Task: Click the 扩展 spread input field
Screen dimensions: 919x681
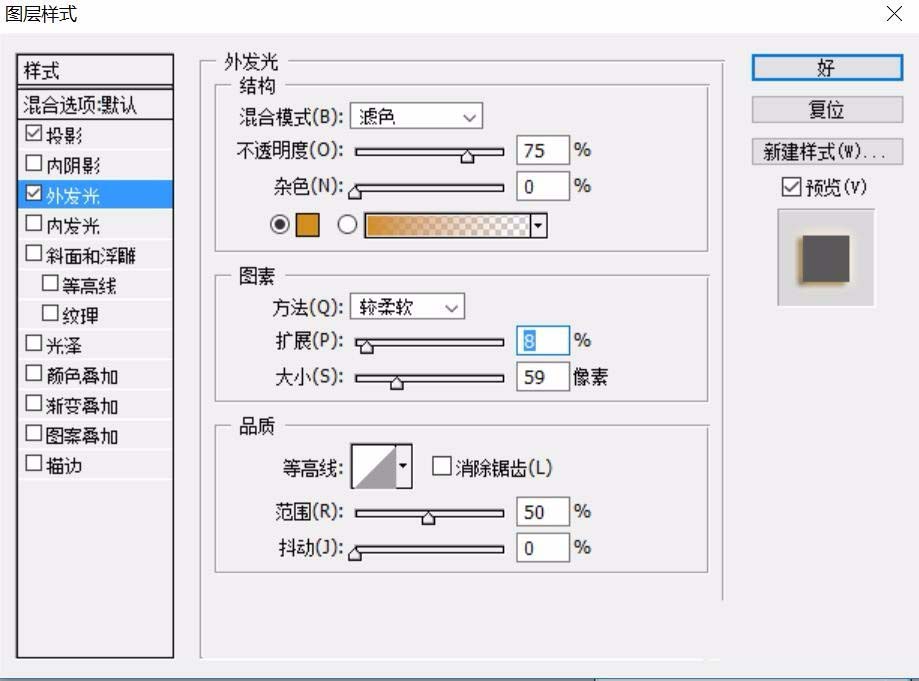Action: tap(541, 341)
